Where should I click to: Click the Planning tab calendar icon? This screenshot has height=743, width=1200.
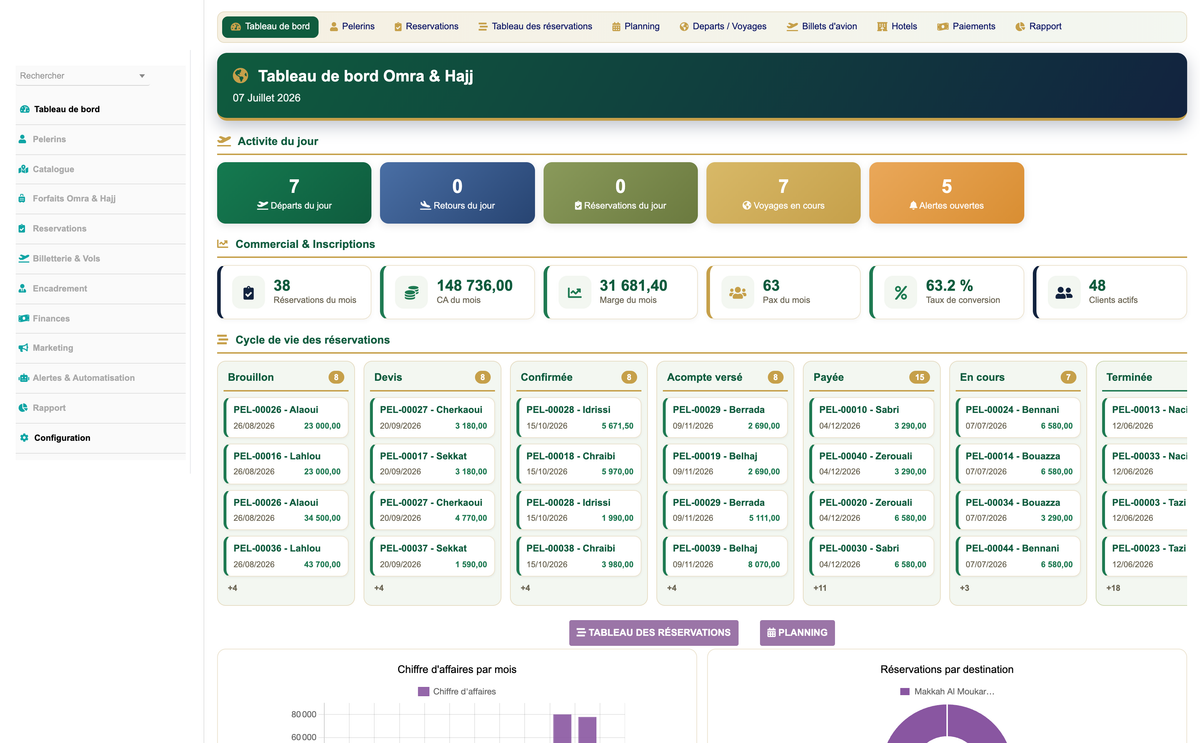[616, 27]
